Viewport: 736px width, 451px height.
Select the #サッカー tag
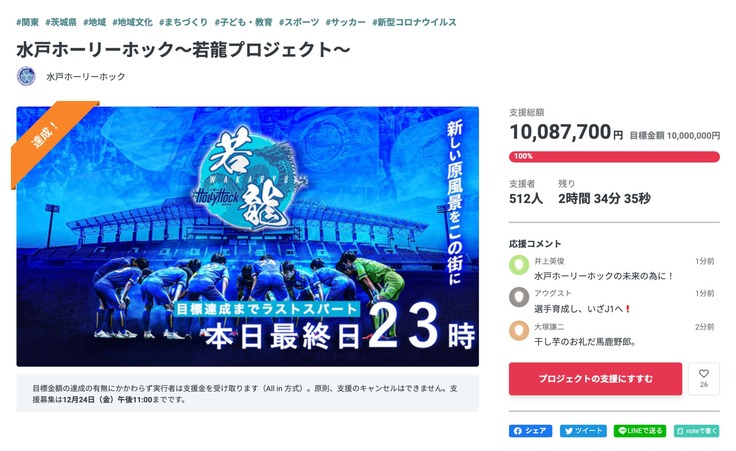tap(346, 22)
